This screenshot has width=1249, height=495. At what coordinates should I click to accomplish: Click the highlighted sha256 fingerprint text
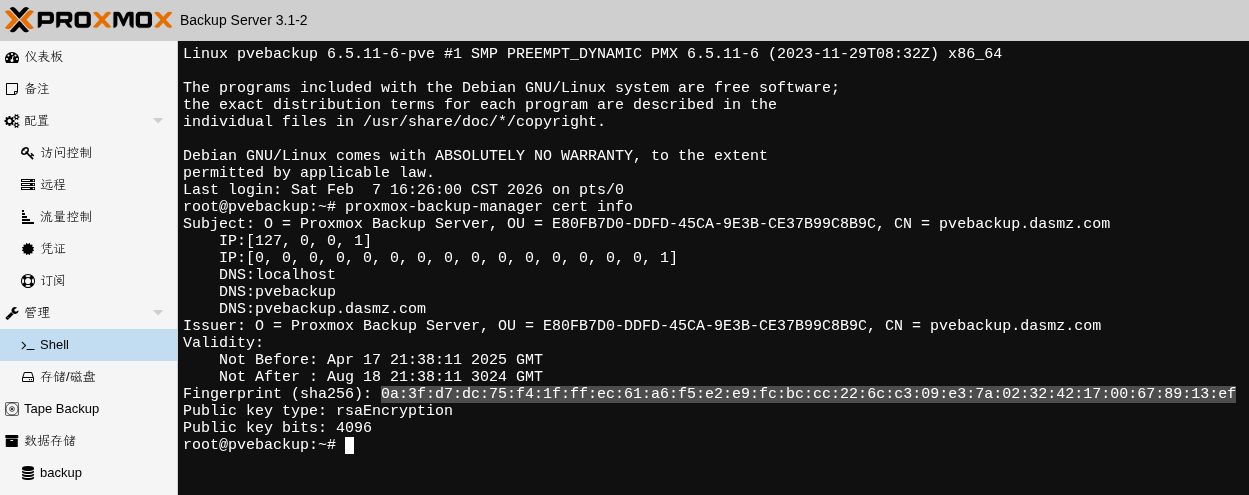point(808,394)
